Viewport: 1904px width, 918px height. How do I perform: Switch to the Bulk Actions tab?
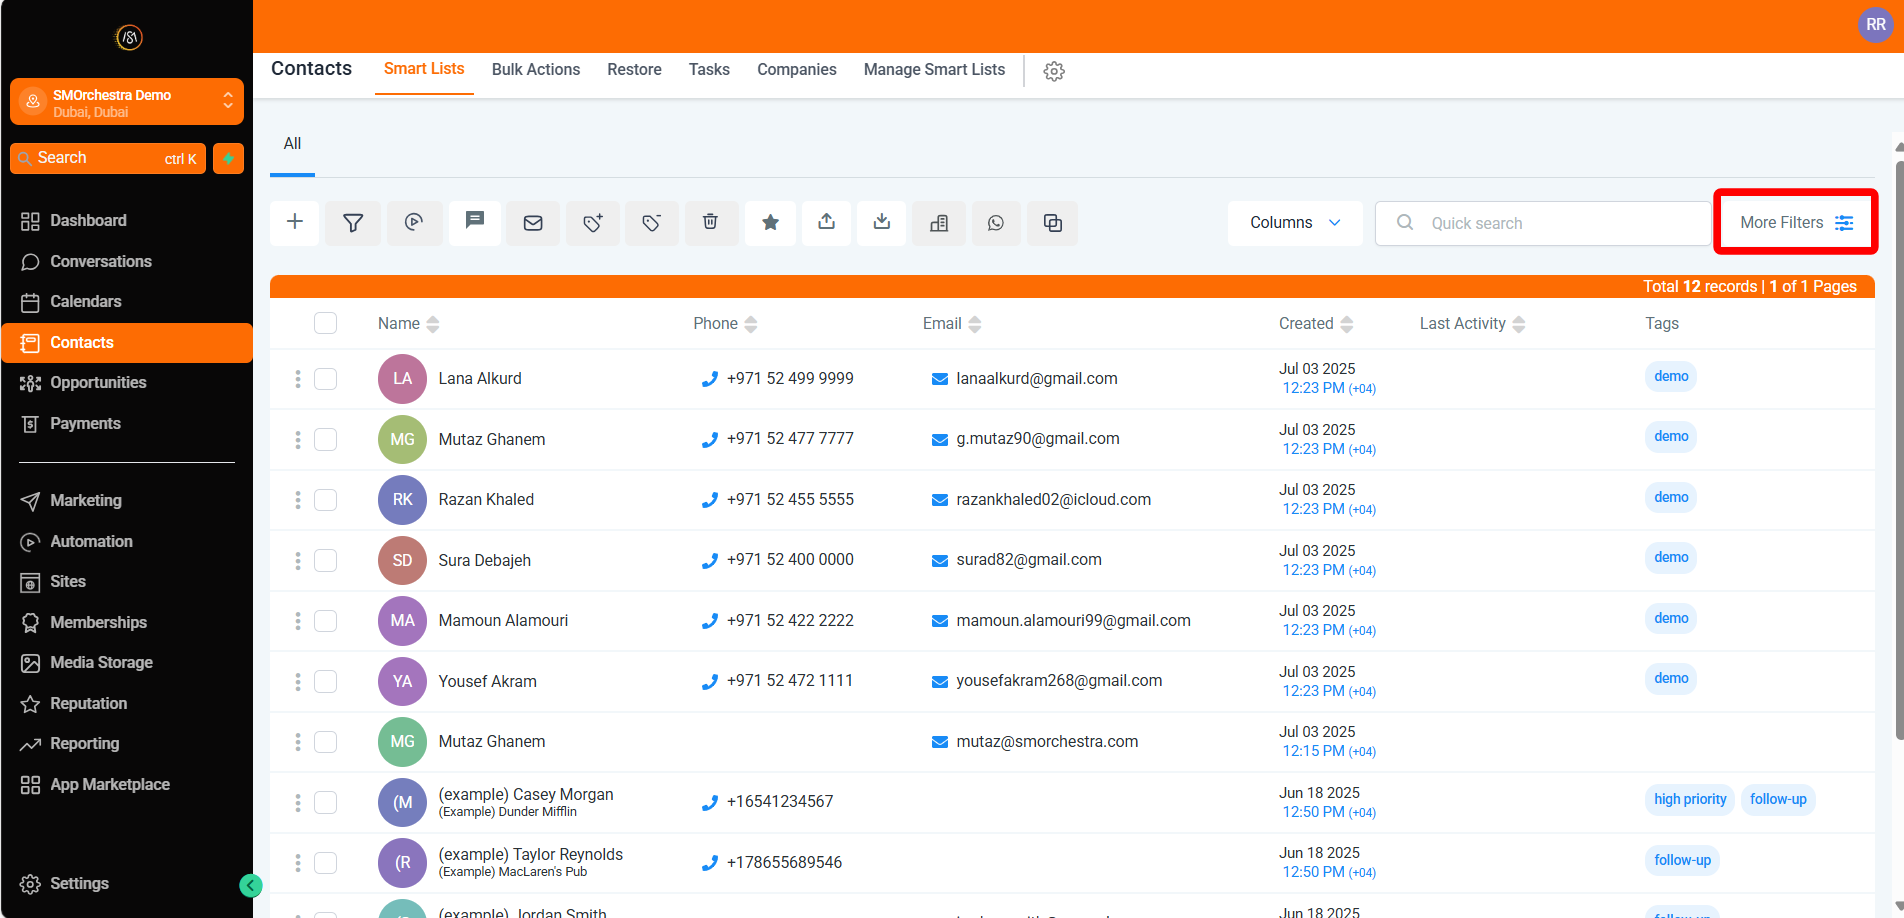tap(535, 69)
